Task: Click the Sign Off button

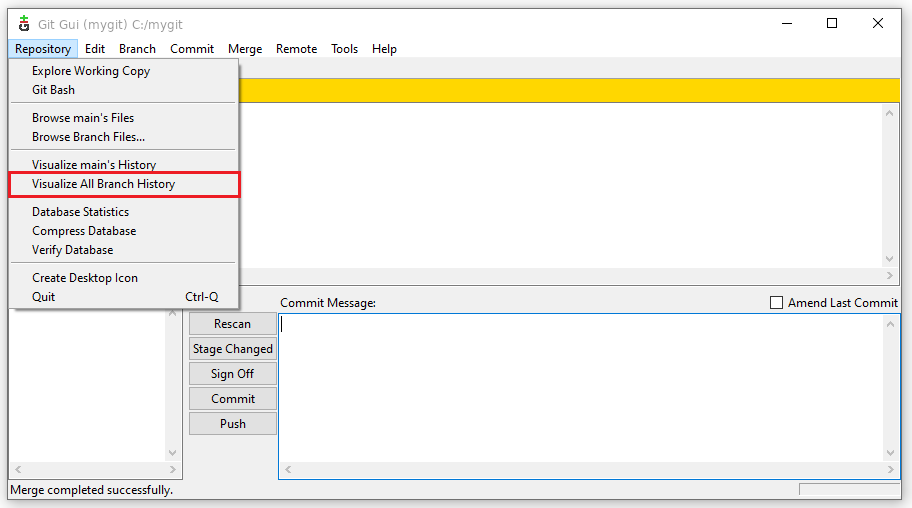Action: pos(233,374)
